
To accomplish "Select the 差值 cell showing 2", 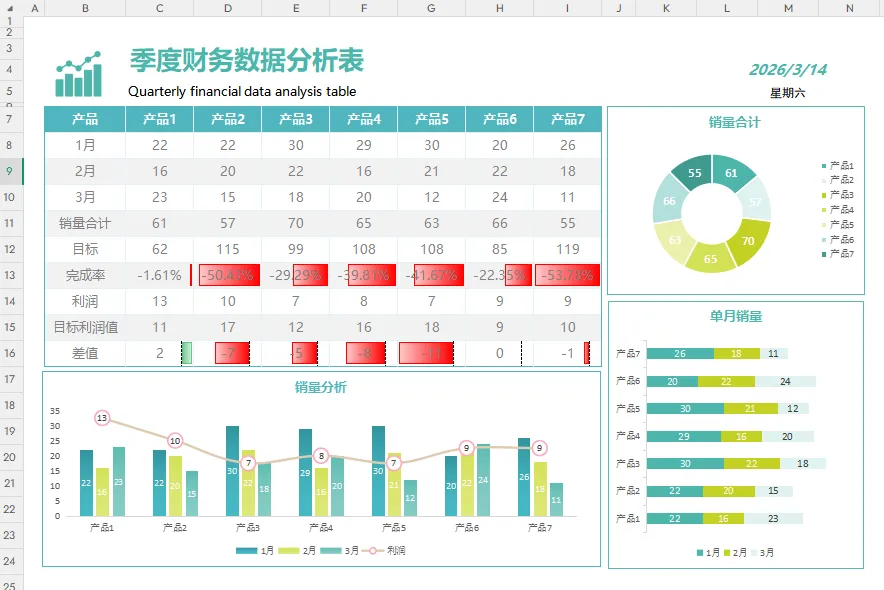I will [x=160, y=353].
